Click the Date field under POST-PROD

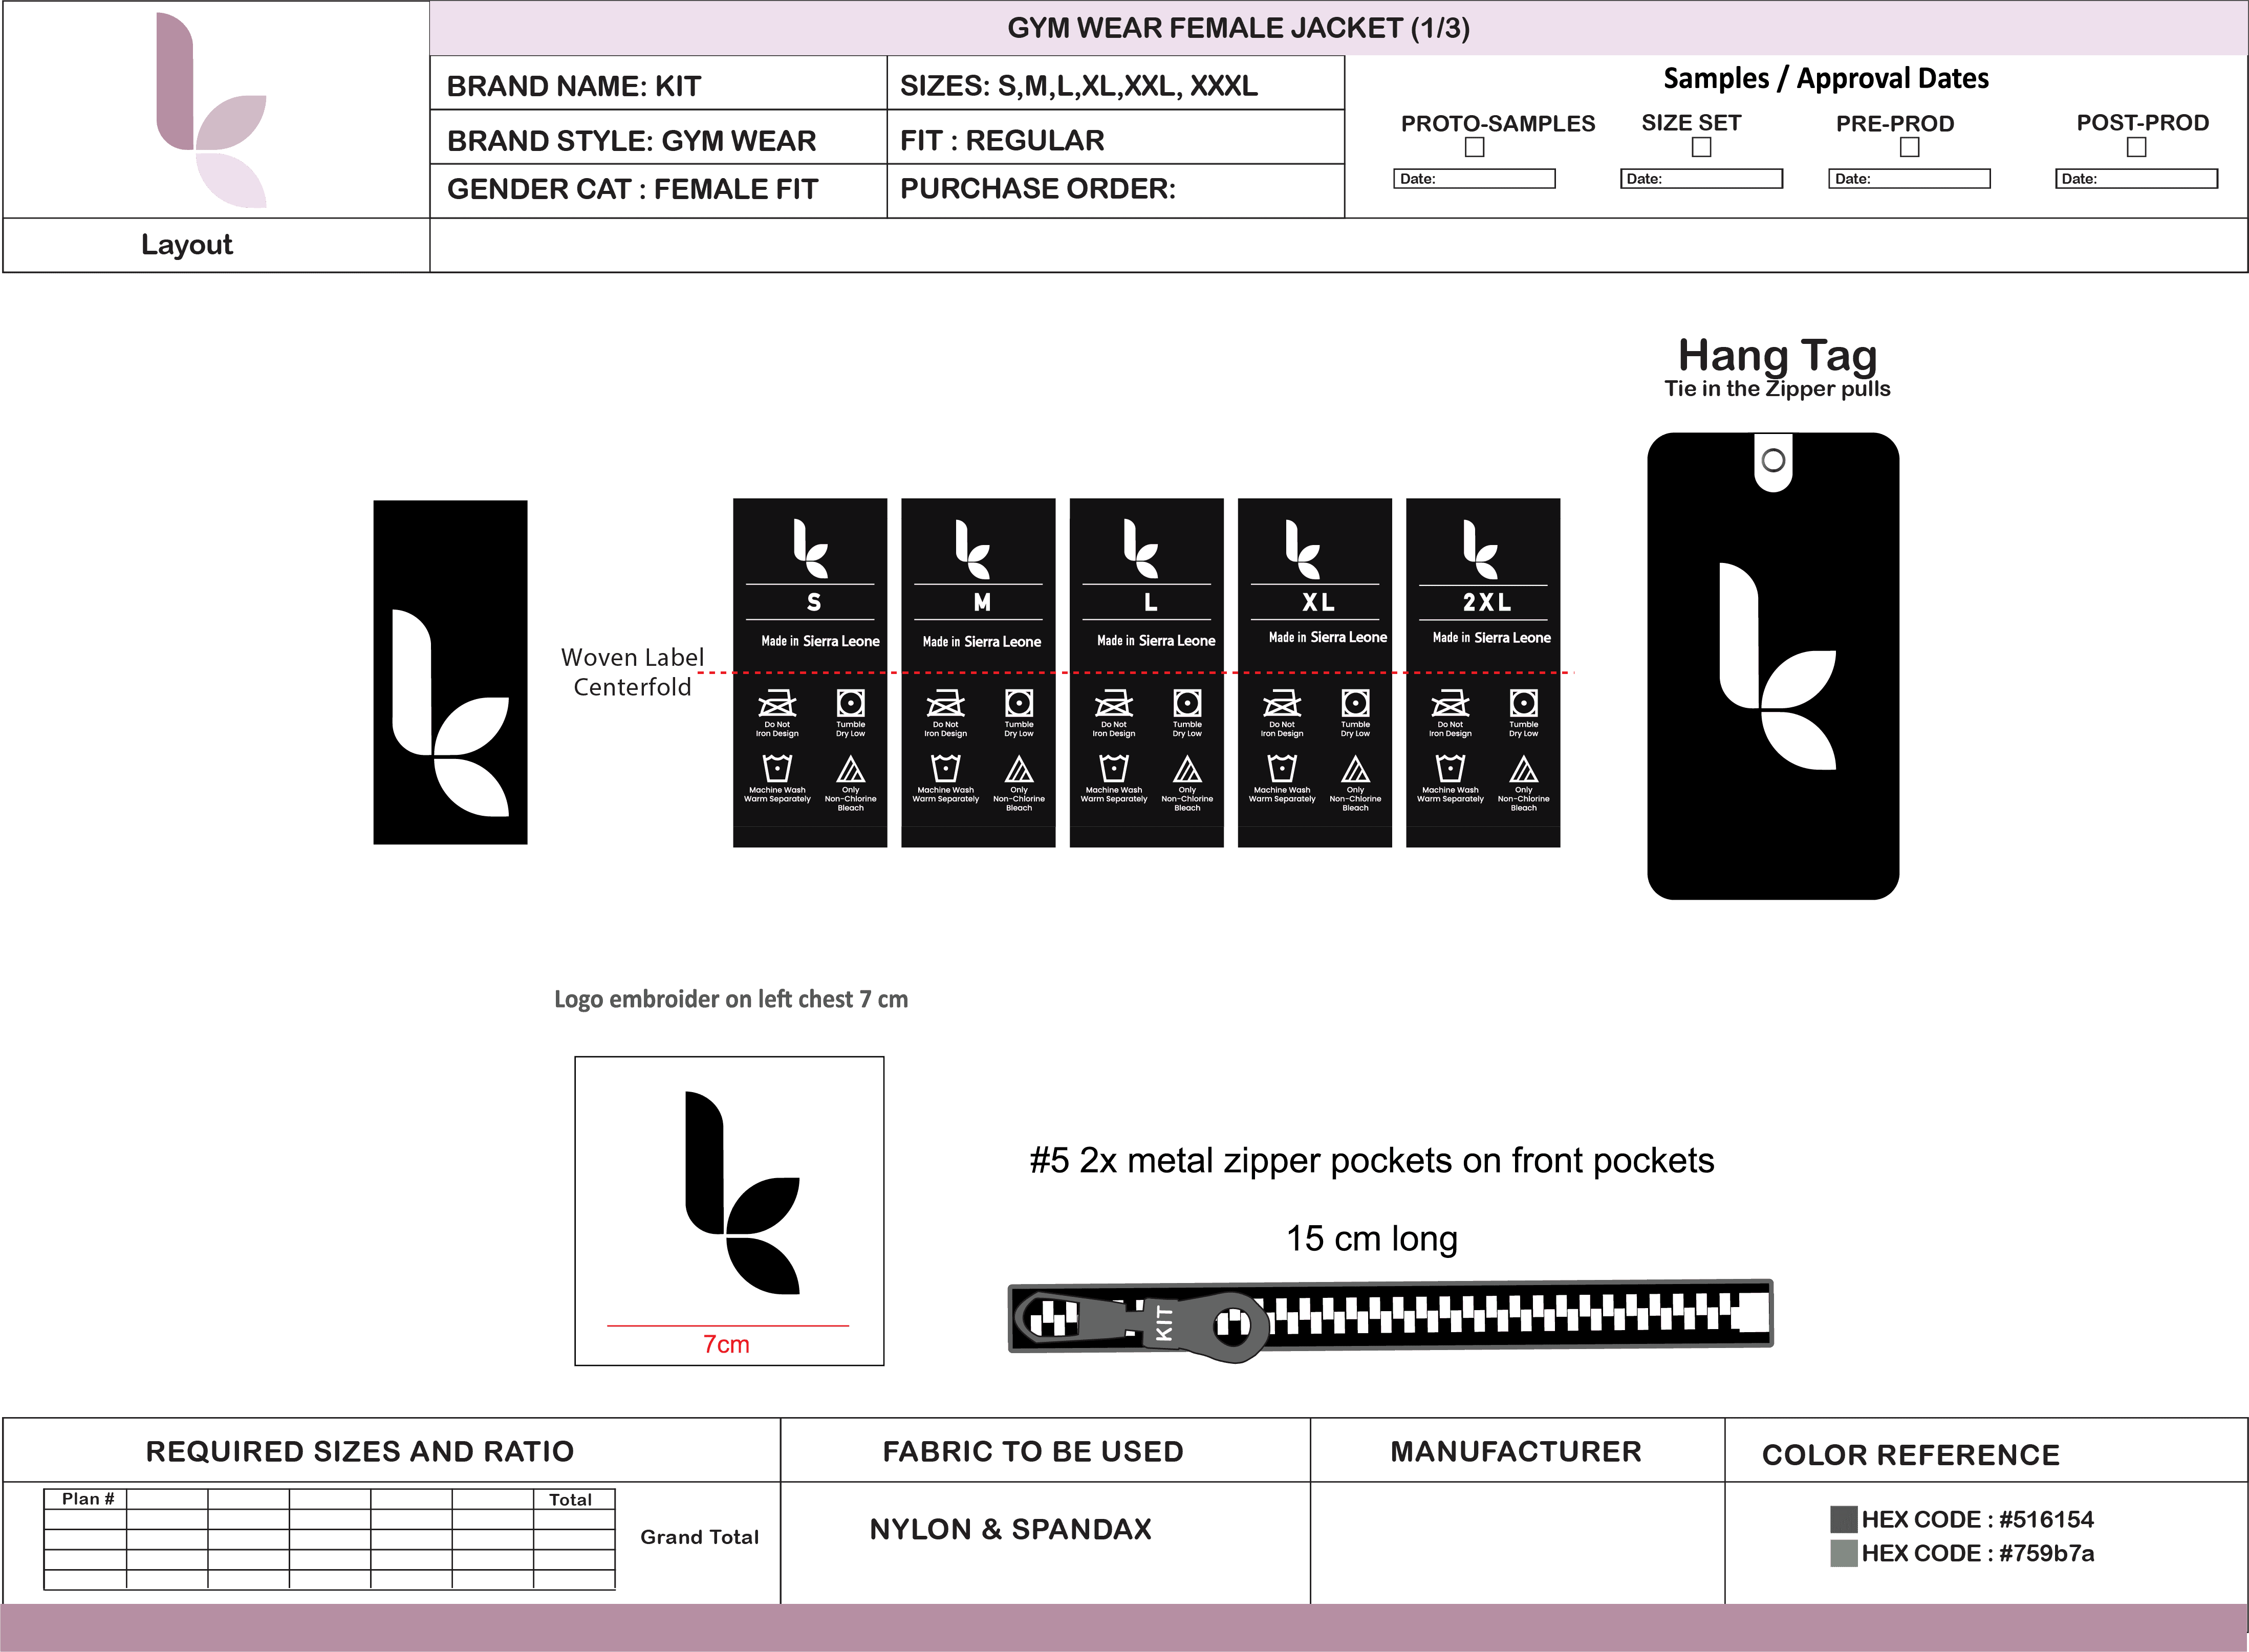(2136, 179)
